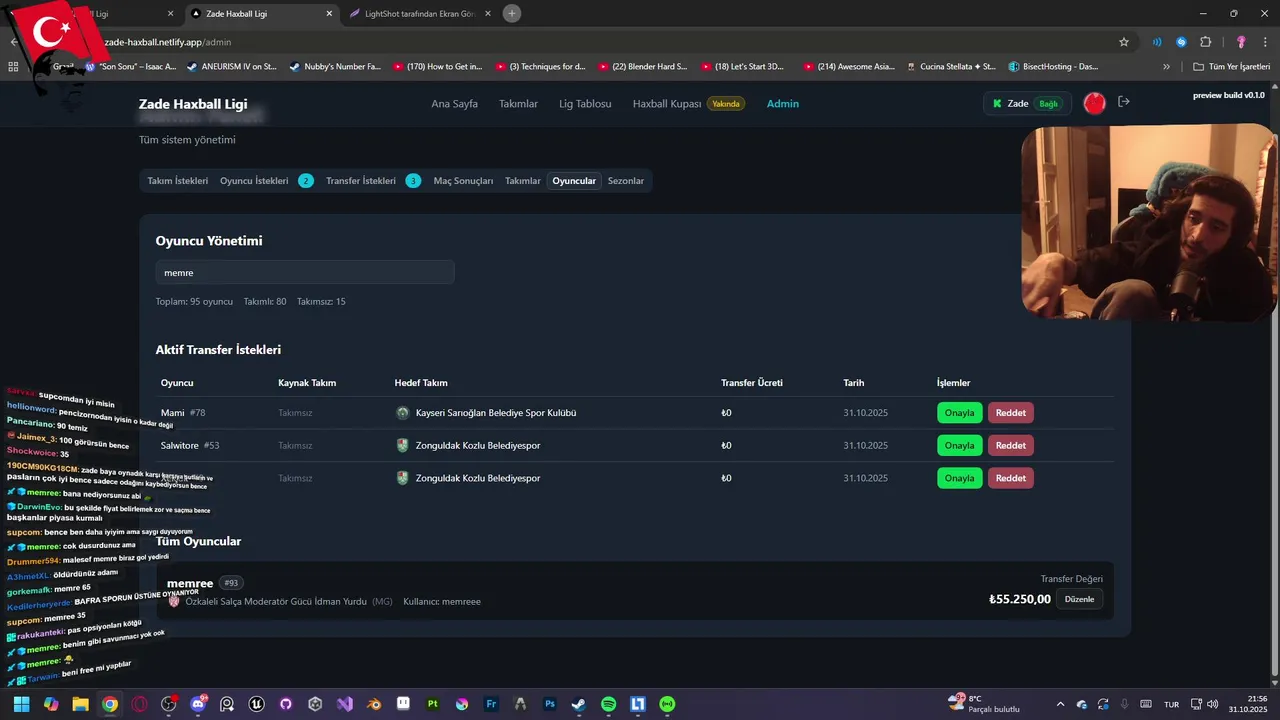1280x720 pixels.
Task: Open the Chrome apps grid shortcut
Action: point(13,66)
